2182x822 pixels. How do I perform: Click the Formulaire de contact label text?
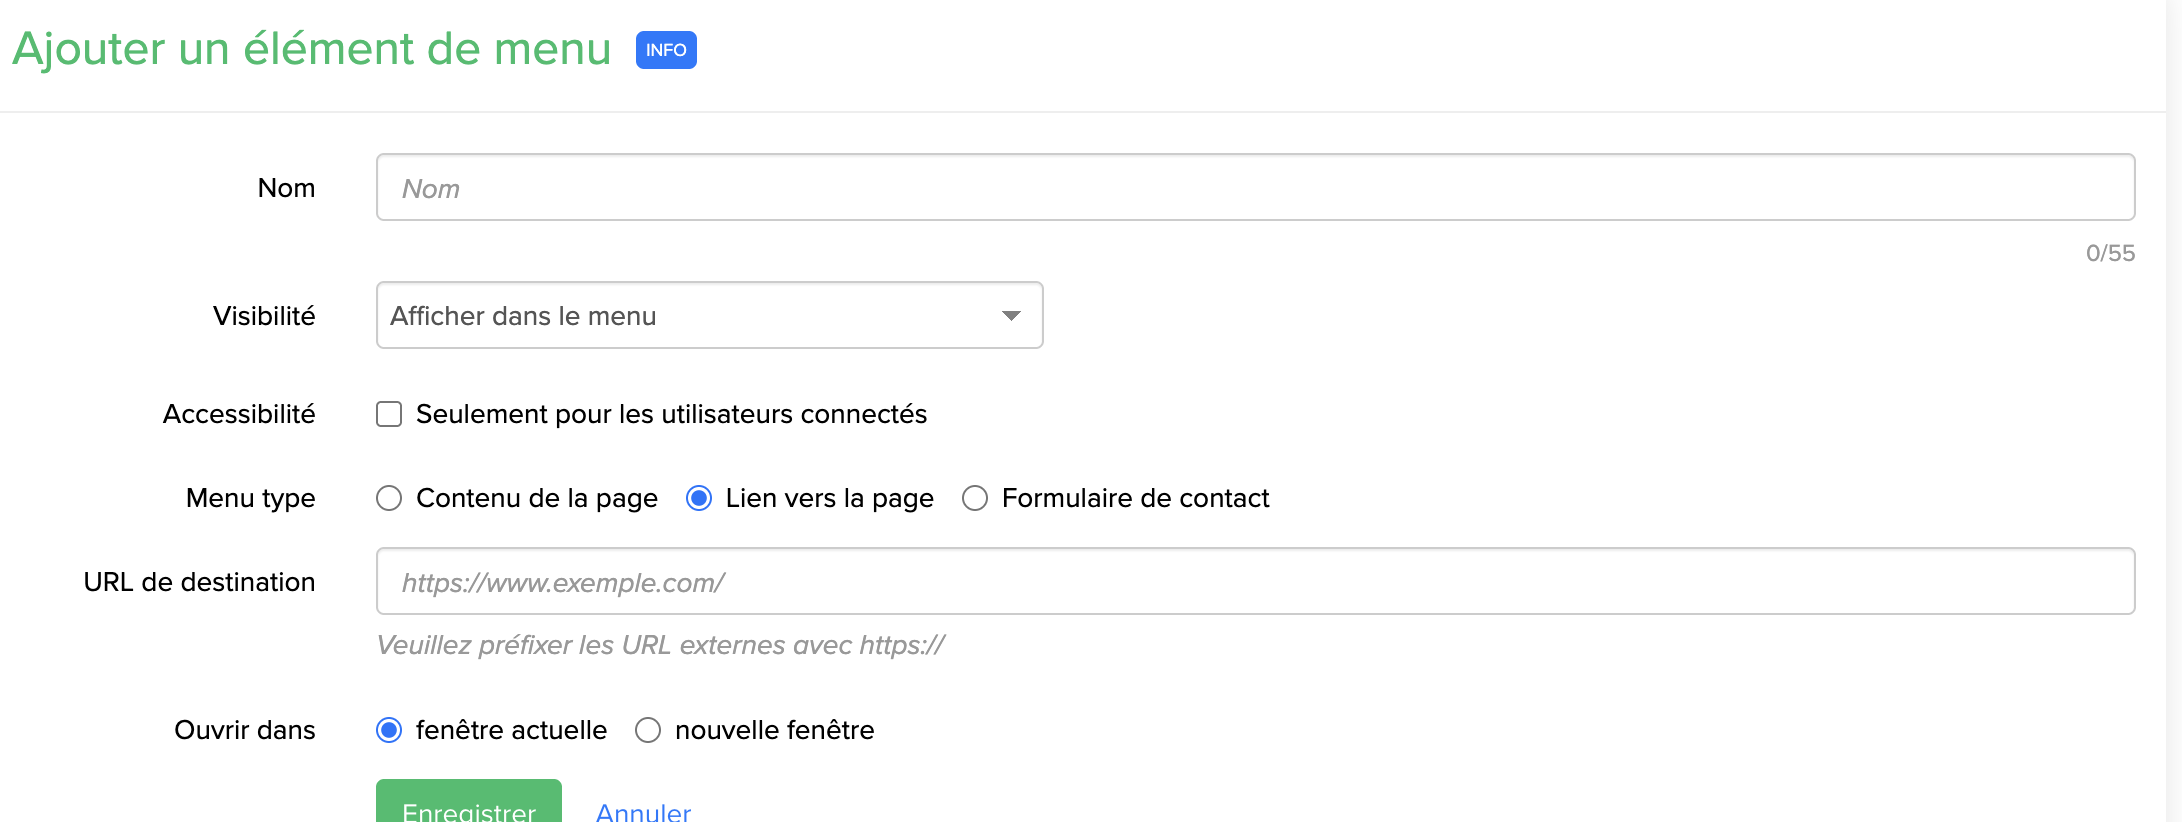click(1135, 498)
